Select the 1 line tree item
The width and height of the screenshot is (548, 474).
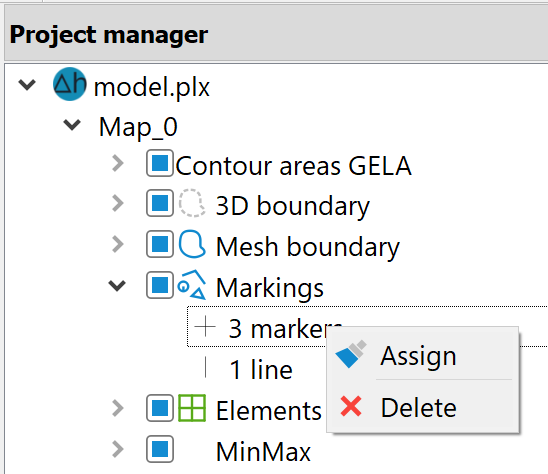point(261,369)
